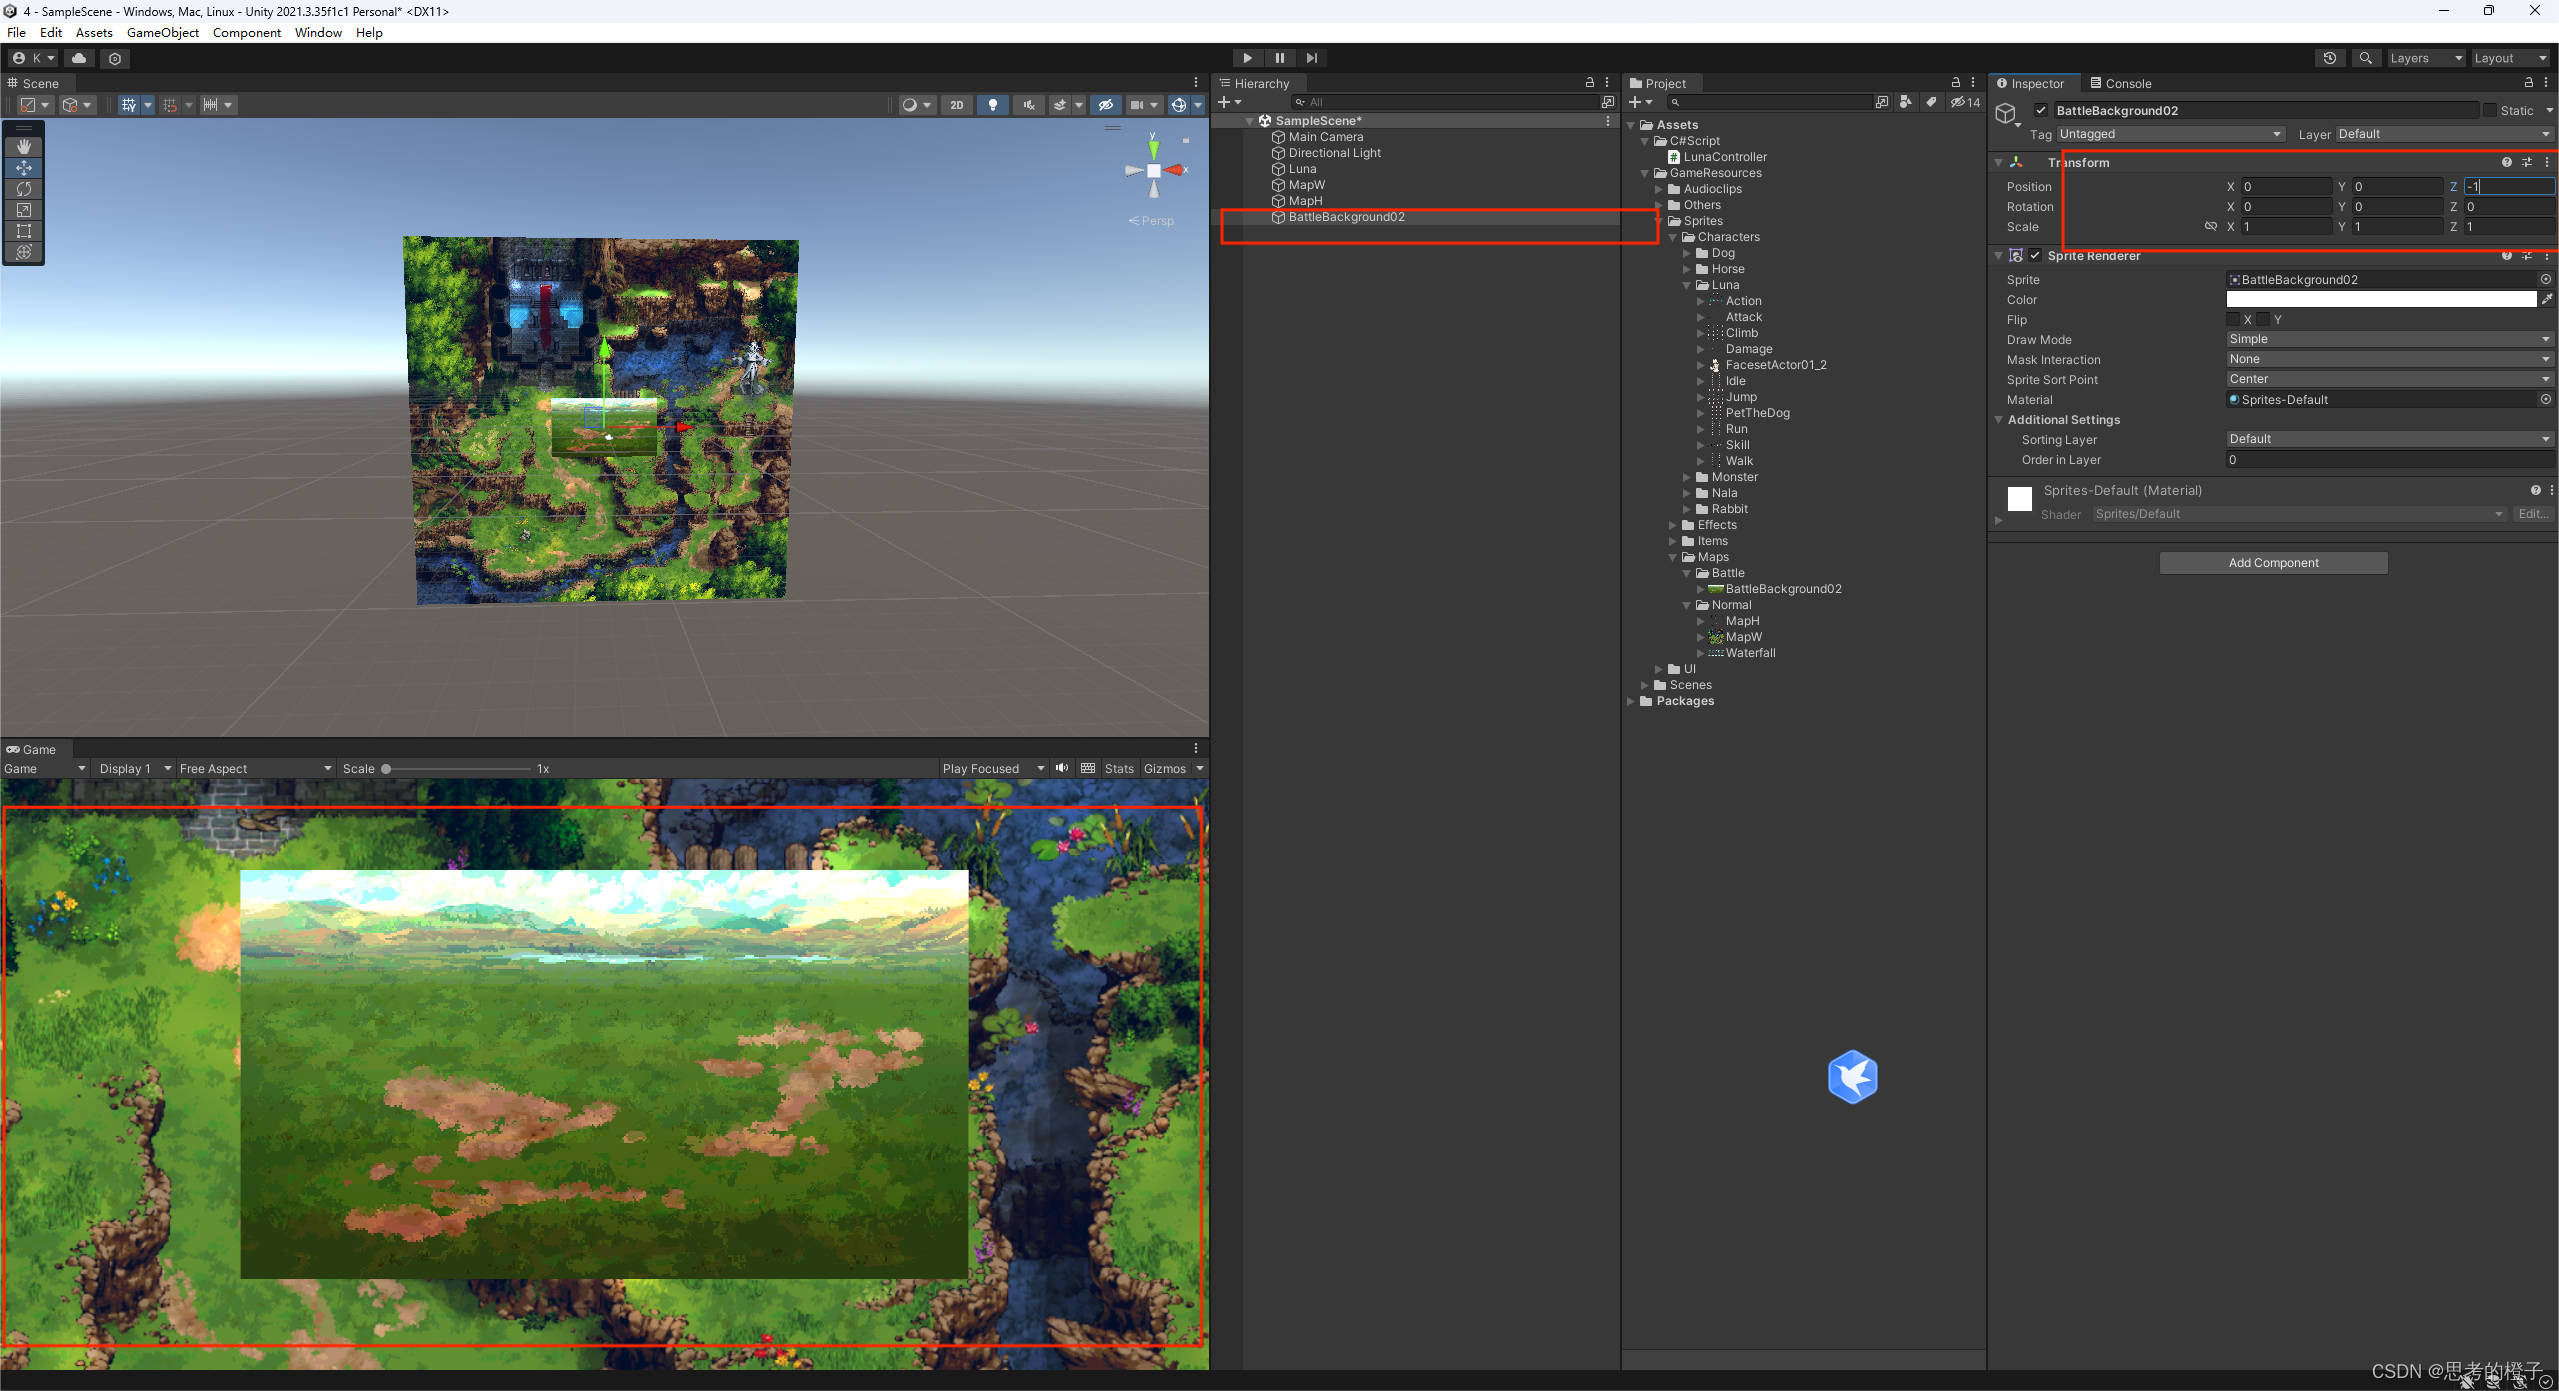2559x1391 pixels.
Task: Open the Draw Mode dropdown
Action: point(2388,340)
